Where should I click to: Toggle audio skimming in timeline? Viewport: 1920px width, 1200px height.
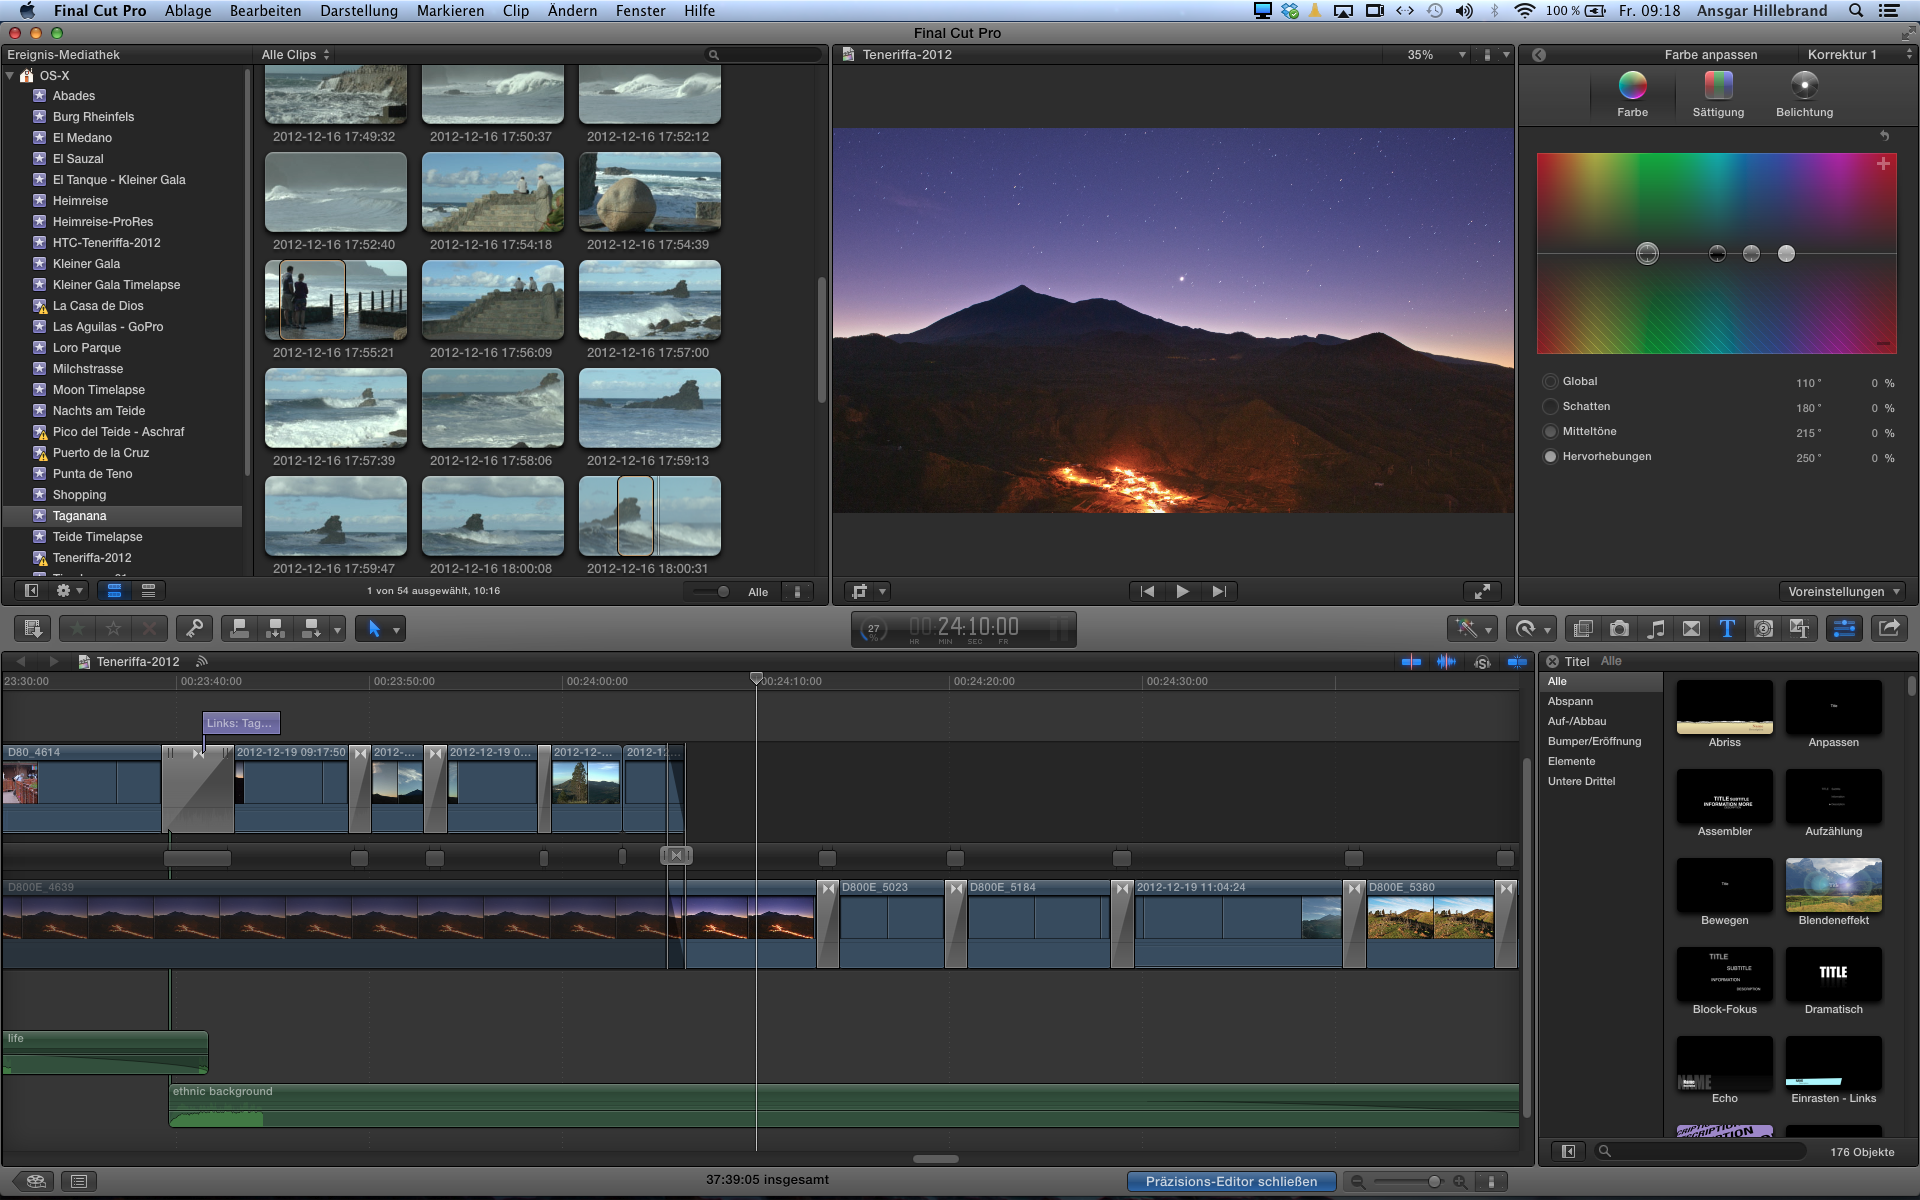click(x=1446, y=662)
